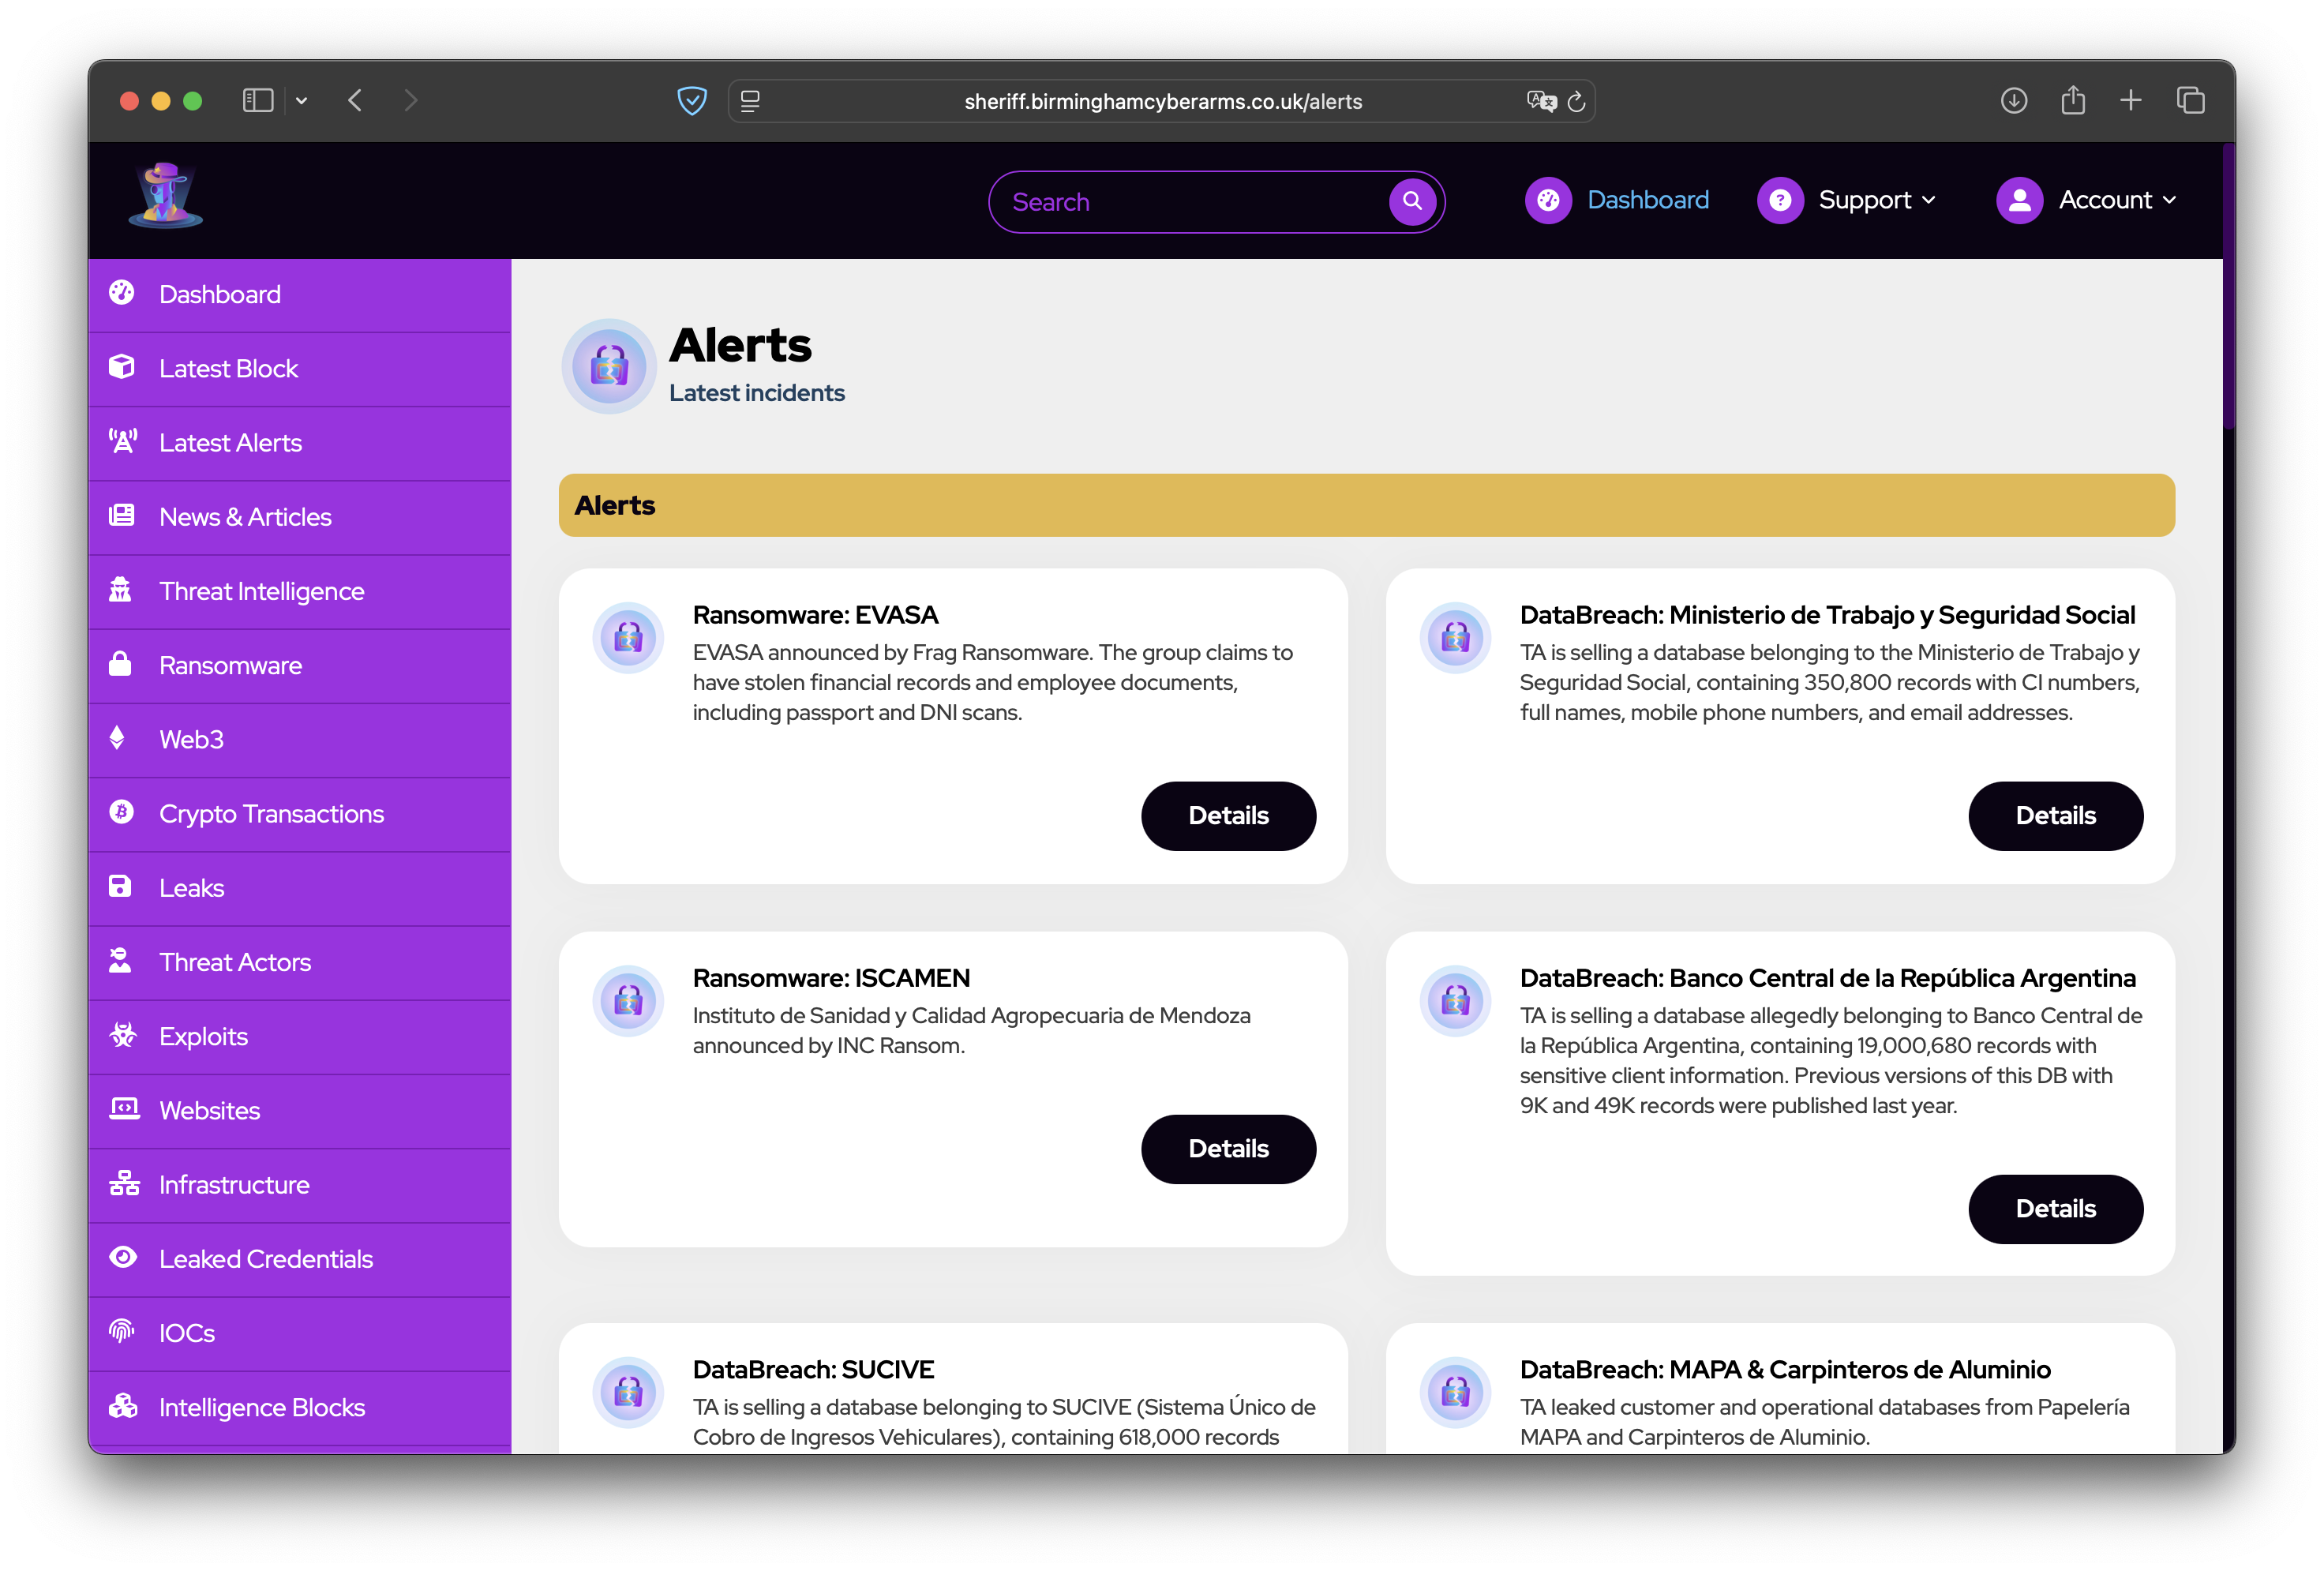The image size is (2324, 1571).
Task: Select Leaked Credentials sidebar item
Action: [x=265, y=1259]
